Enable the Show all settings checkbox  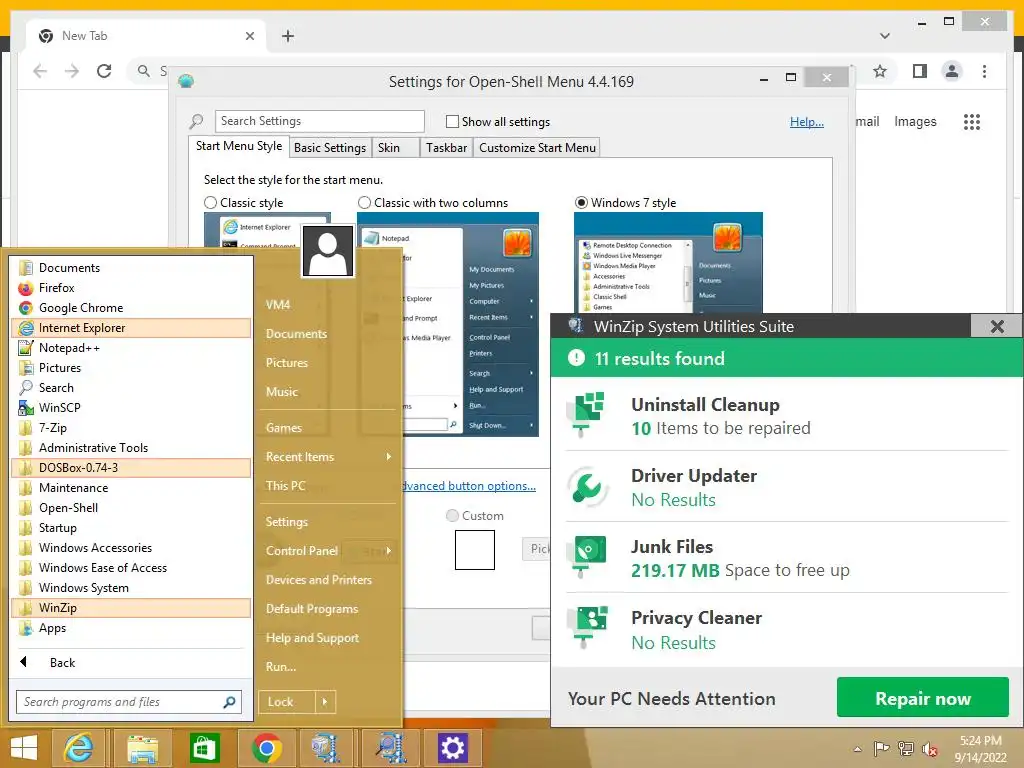click(x=452, y=121)
